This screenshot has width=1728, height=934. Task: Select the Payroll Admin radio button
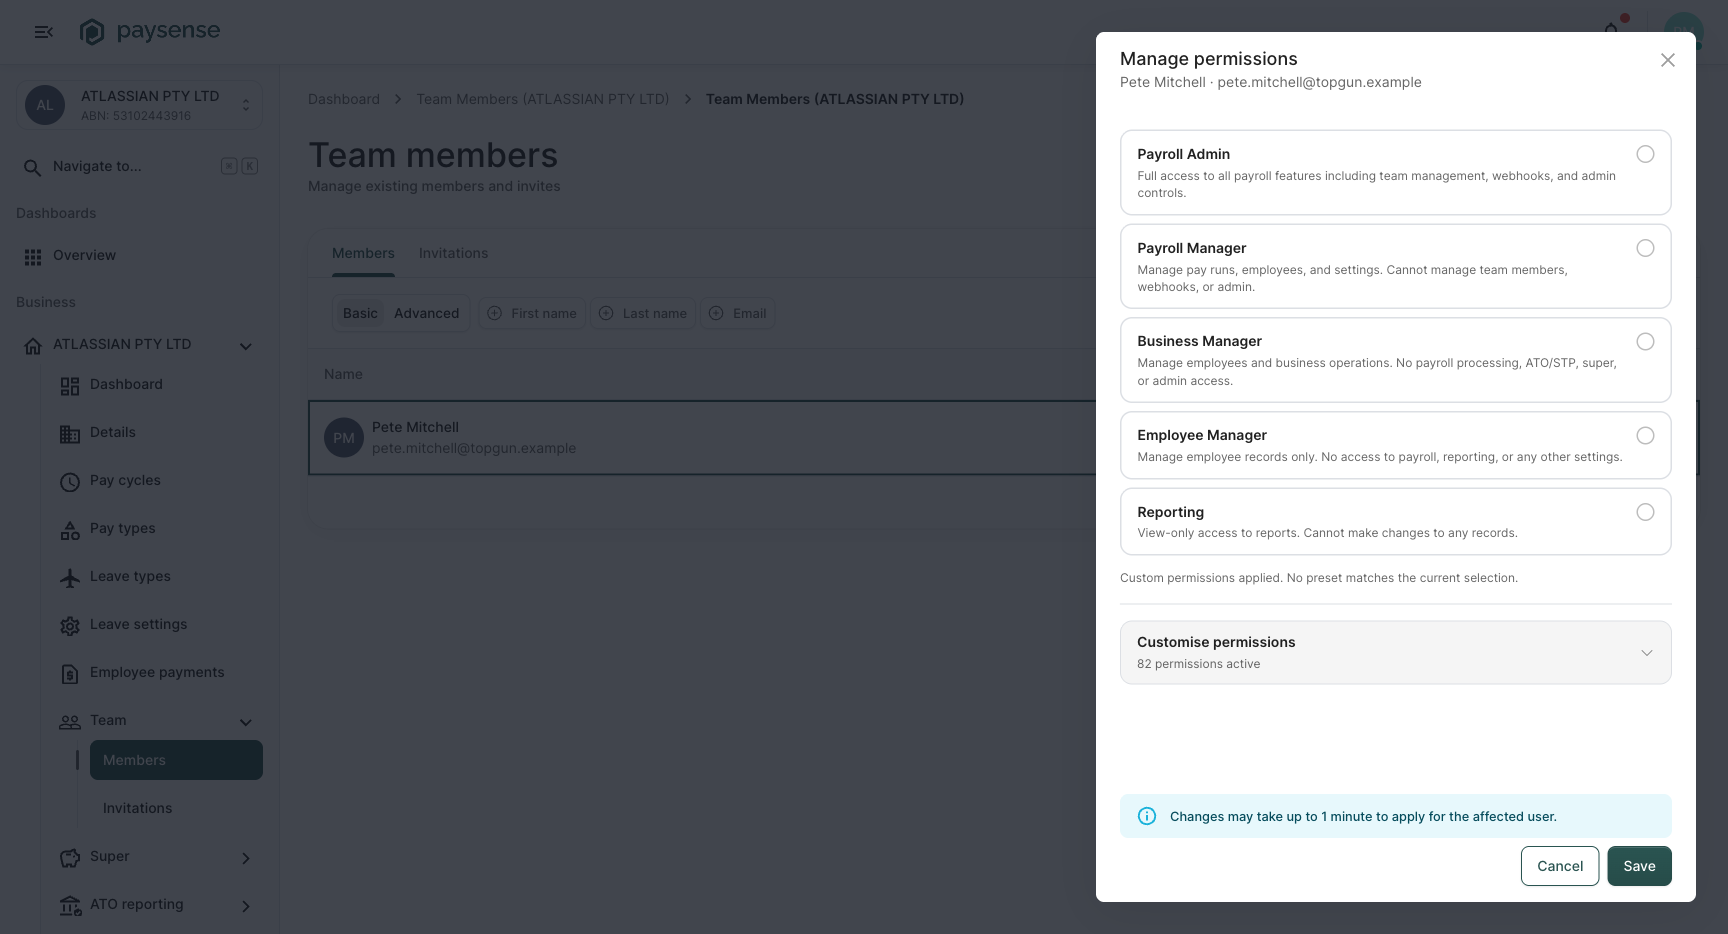[1645, 154]
